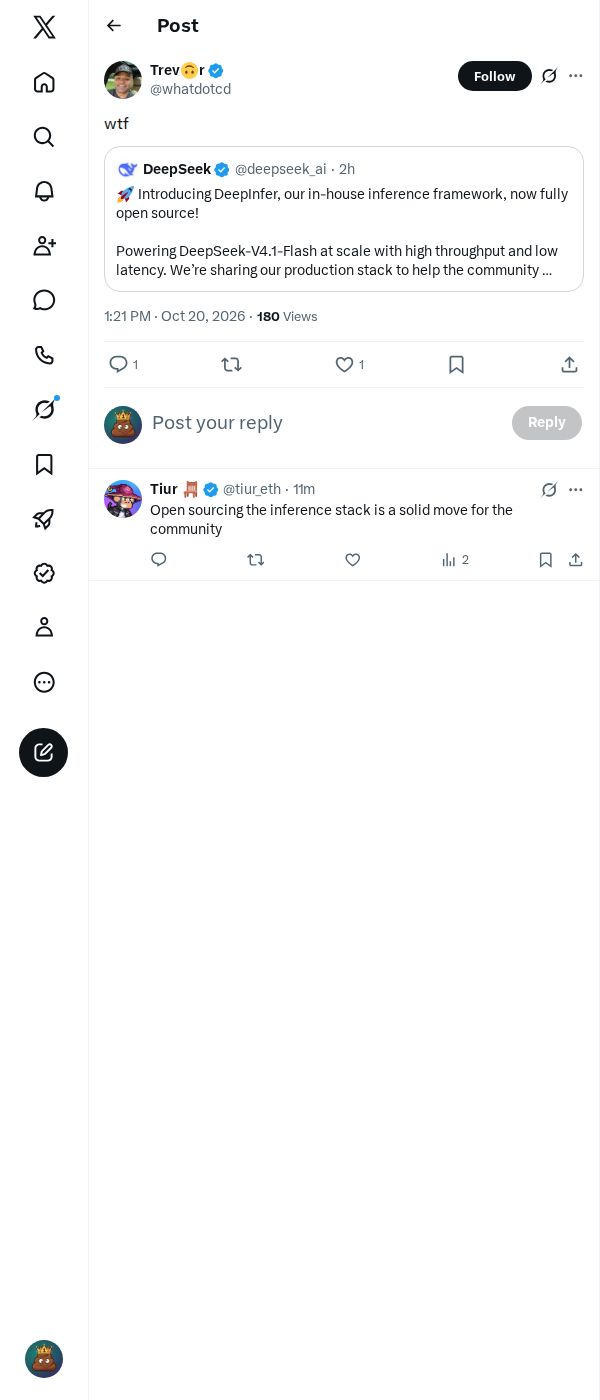The height and width of the screenshot is (1400, 600).
Task: Click the compose post button
Action: tap(44, 752)
